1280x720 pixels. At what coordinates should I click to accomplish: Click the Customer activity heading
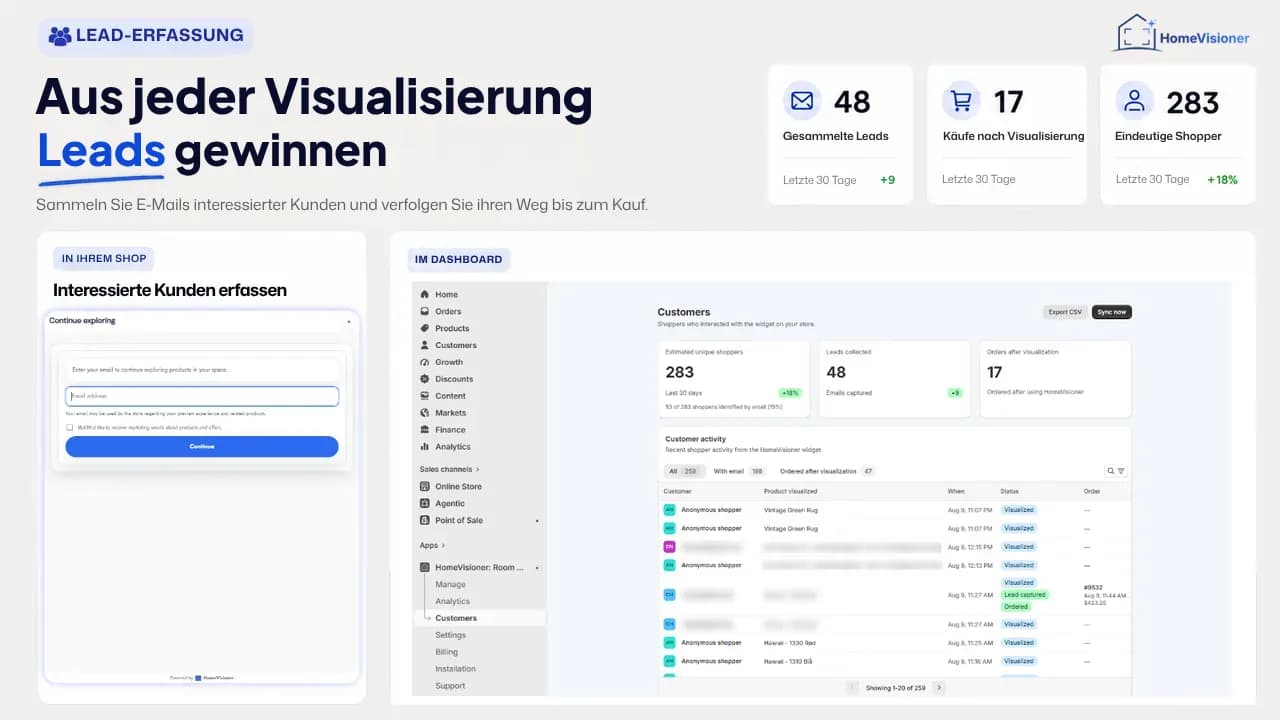(x=696, y=439)
